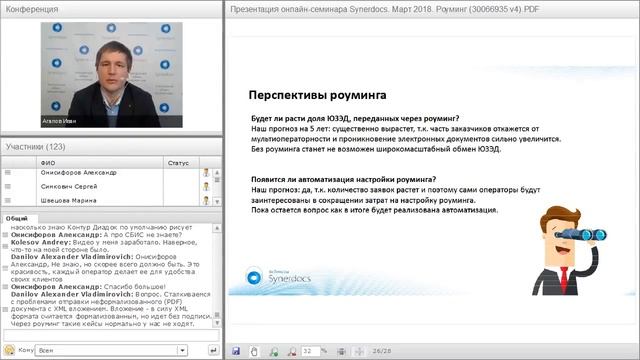This screenshot has width=640, height=360.
Task: Select participant Синкович Сергей
Action: pyautogui.click(x=69, y=187)
